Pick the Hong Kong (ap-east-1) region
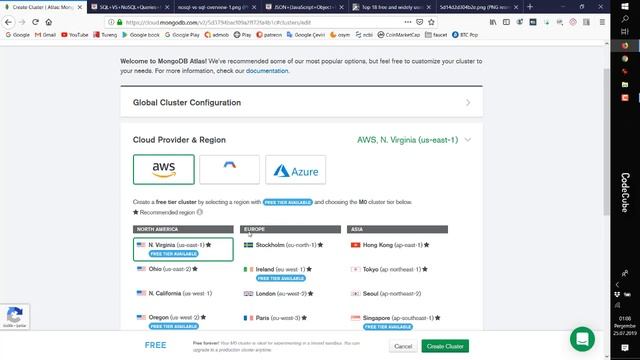 coord(390,245)
